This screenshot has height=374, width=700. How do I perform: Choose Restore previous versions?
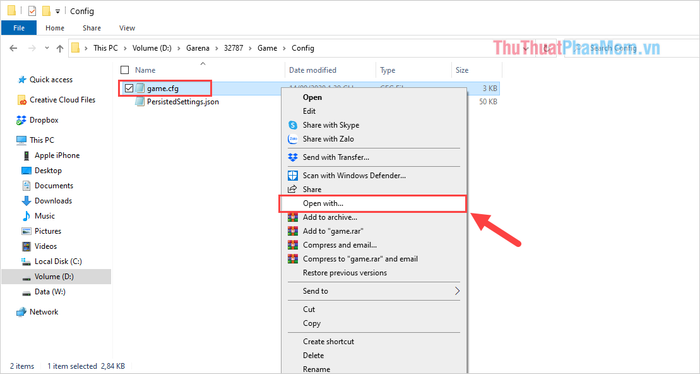[345, 273]
